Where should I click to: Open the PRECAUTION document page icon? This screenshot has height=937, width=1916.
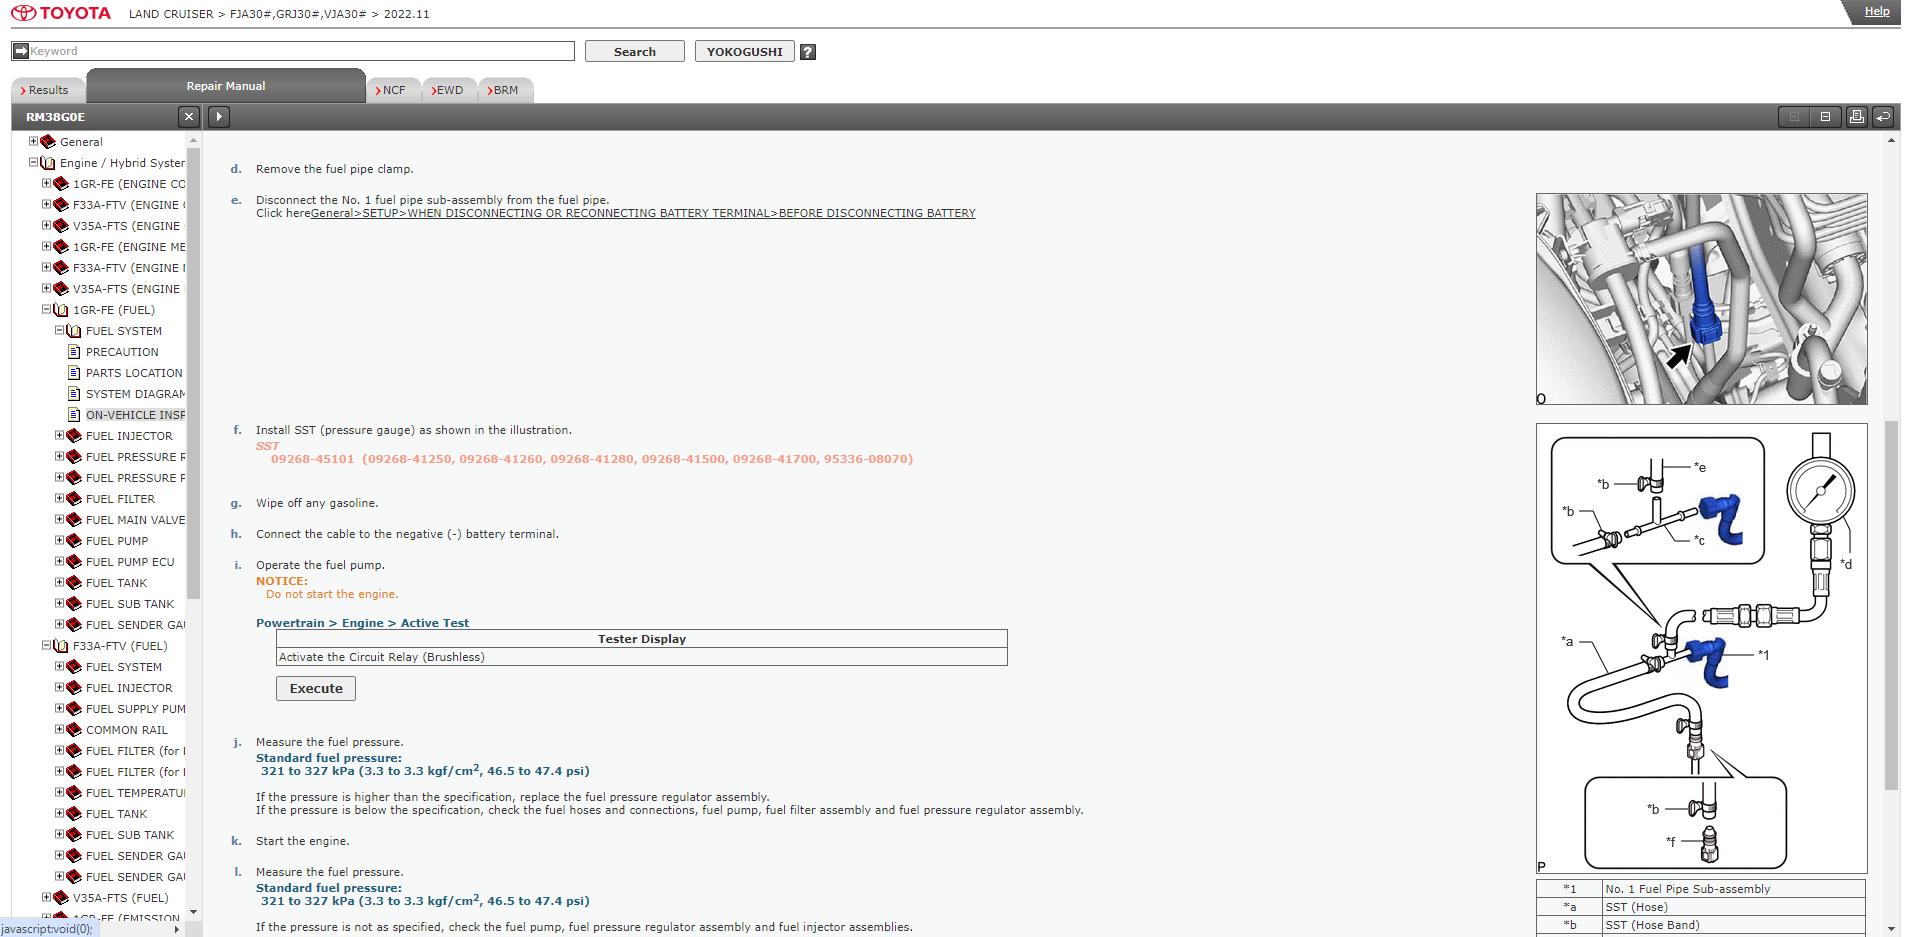(x=74, y=352)
